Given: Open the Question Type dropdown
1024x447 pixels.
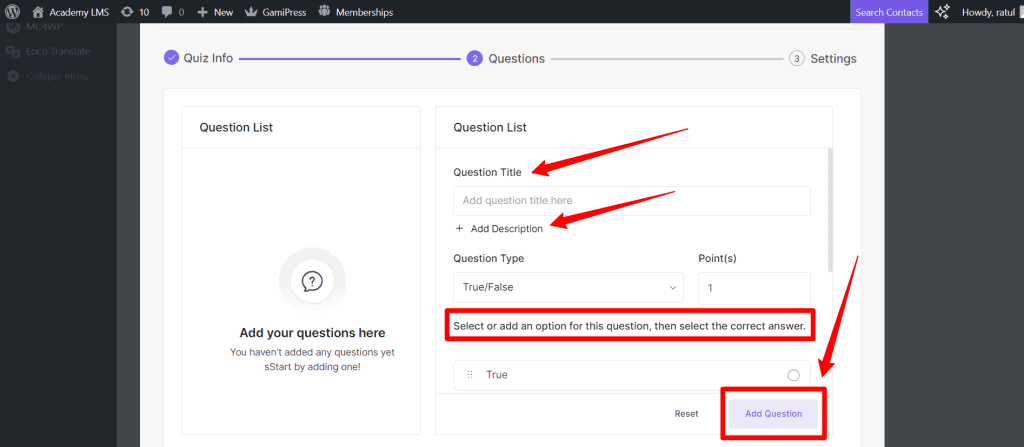Looking at the screenshot, I should (x=568, y=288).
